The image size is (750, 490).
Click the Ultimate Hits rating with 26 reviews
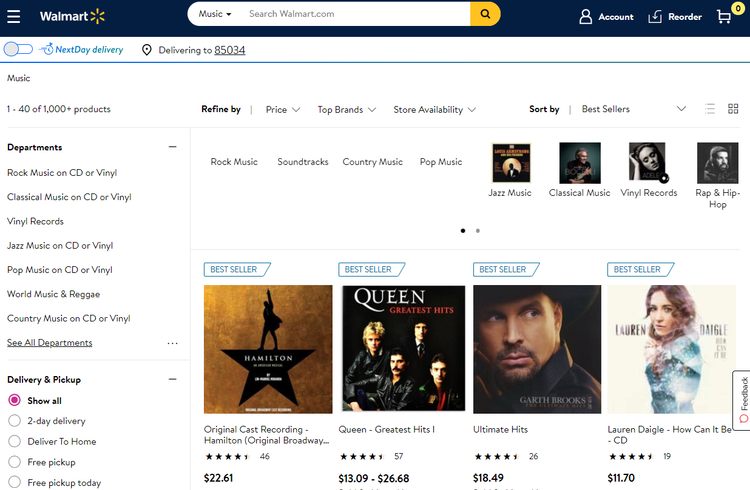click(x=506, y=457)
